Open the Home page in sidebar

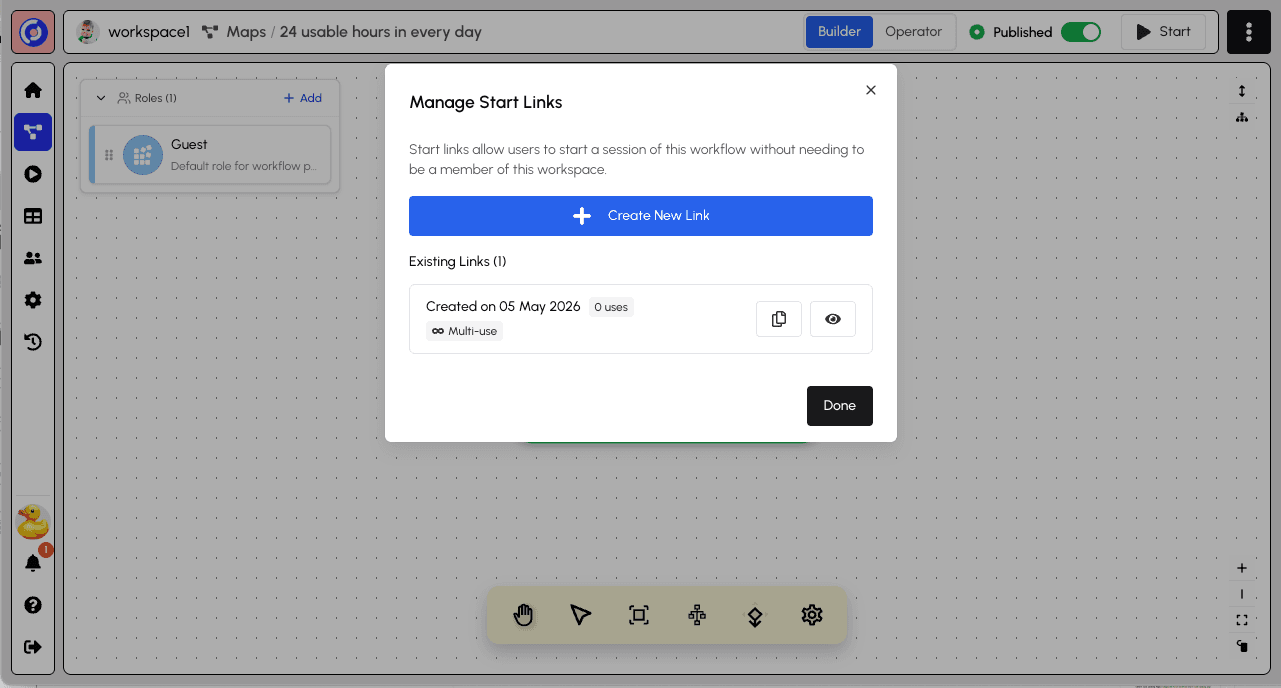(33, 90)
